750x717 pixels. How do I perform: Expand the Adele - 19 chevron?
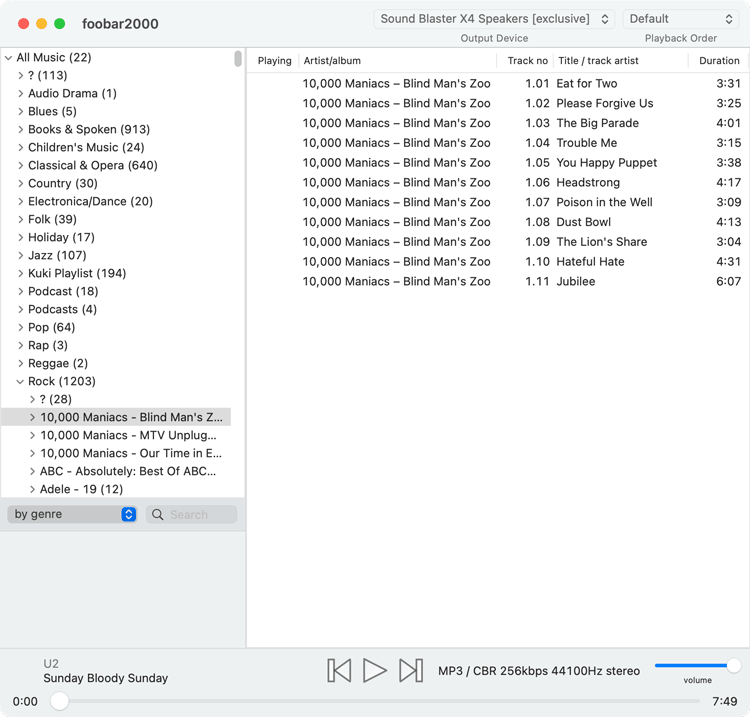pyautogui.click(x=32, y=489)
